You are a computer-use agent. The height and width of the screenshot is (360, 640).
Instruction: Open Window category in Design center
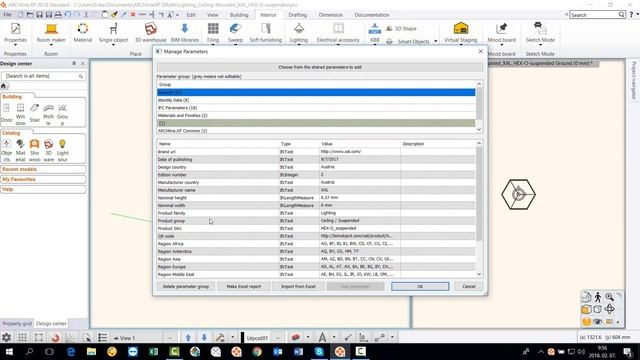(x=20, y=114)
